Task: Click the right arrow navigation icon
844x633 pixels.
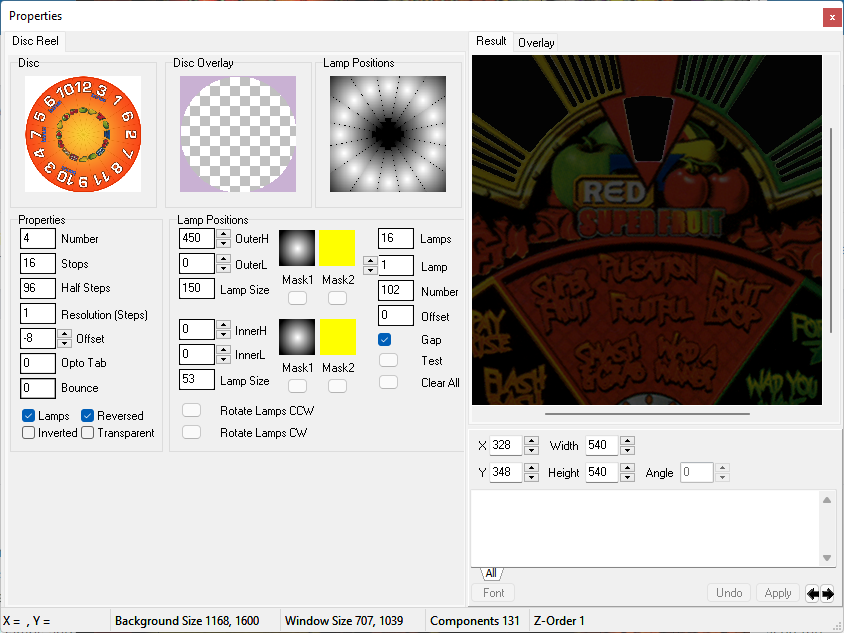Action: (x=828, y=593)
